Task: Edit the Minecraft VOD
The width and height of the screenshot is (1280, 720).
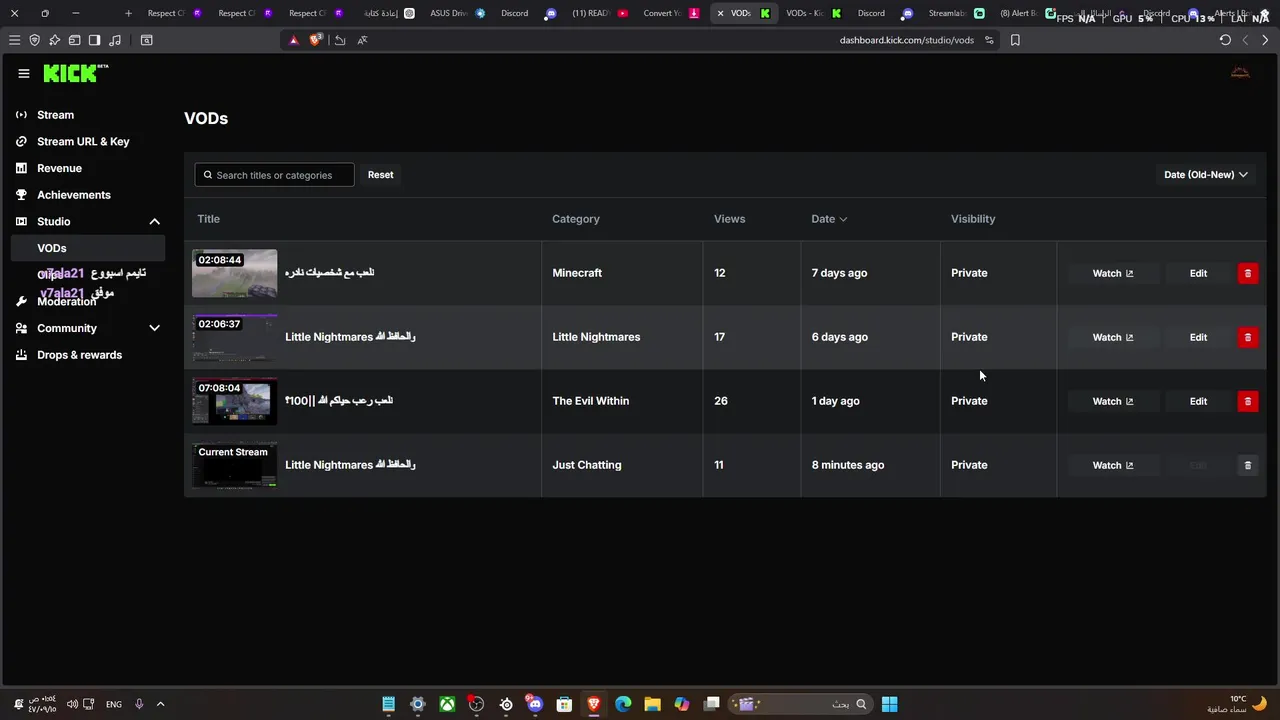Action: [1198, 273]
